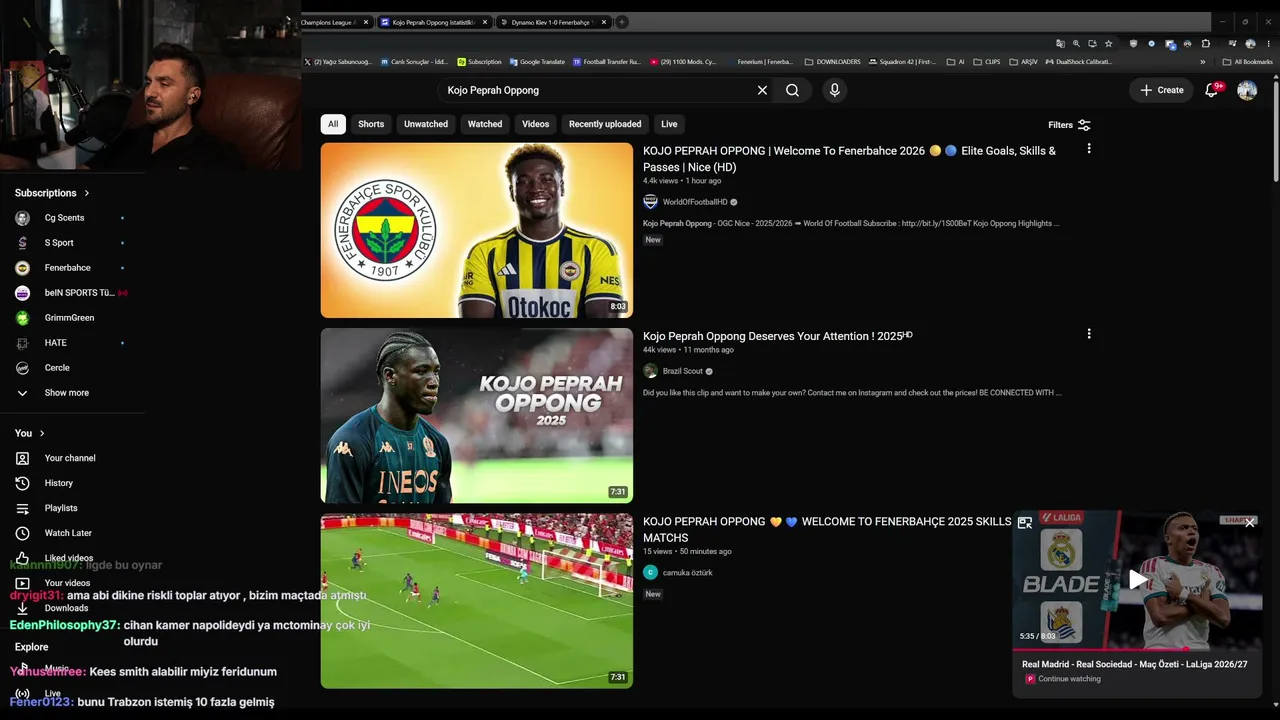Expand the miniplayer to full watch page
The height and width of the screenshot is (720, 1280).
click(x=1025, y=523)
